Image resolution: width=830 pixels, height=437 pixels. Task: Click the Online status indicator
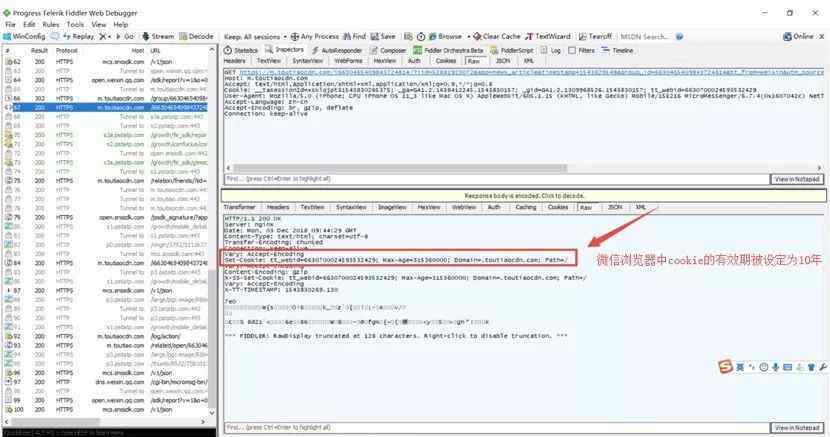798,37
